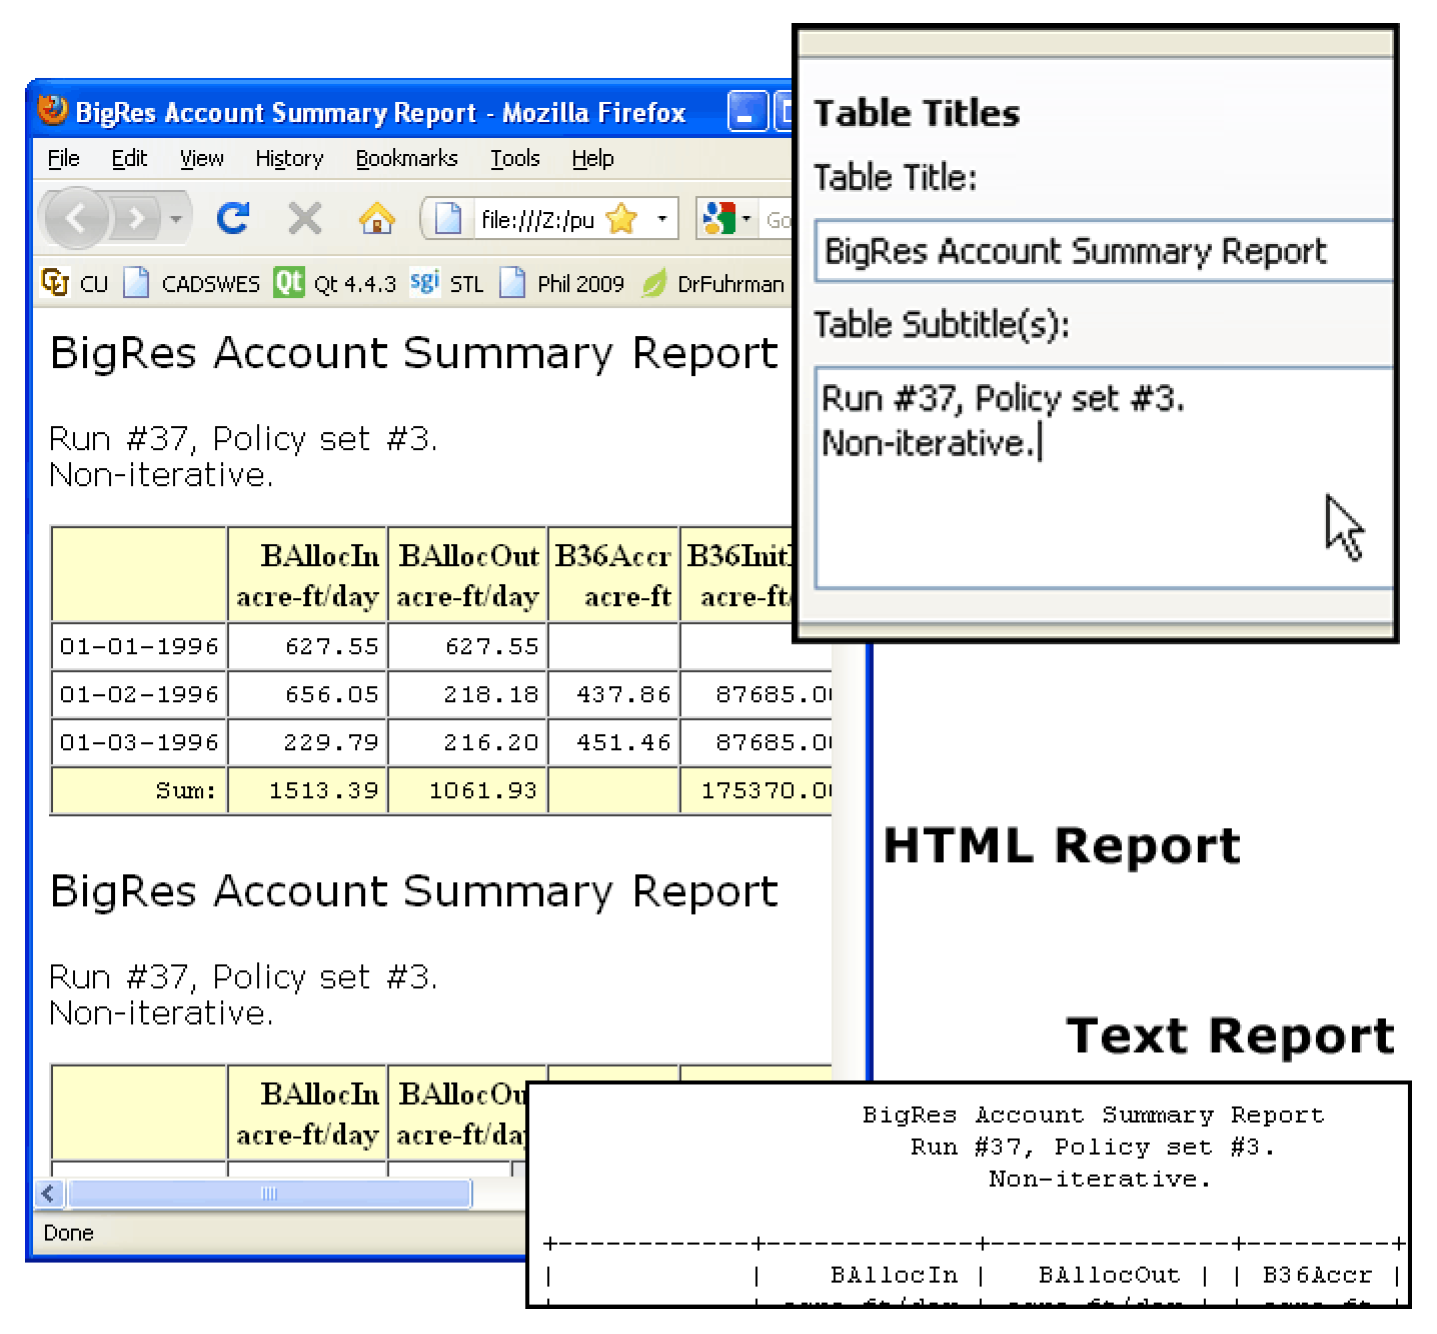Click the Forward navigation arrow

click(136, 218)
